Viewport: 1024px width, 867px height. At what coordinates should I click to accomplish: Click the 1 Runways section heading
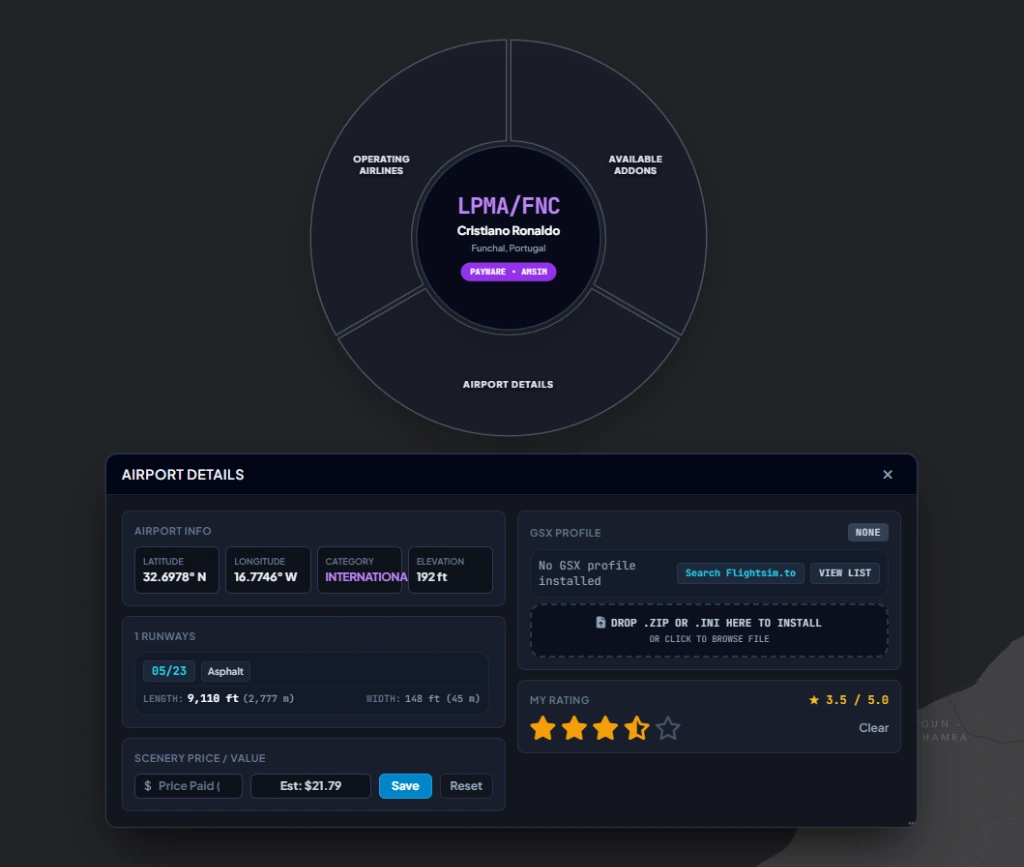[165, 636]
